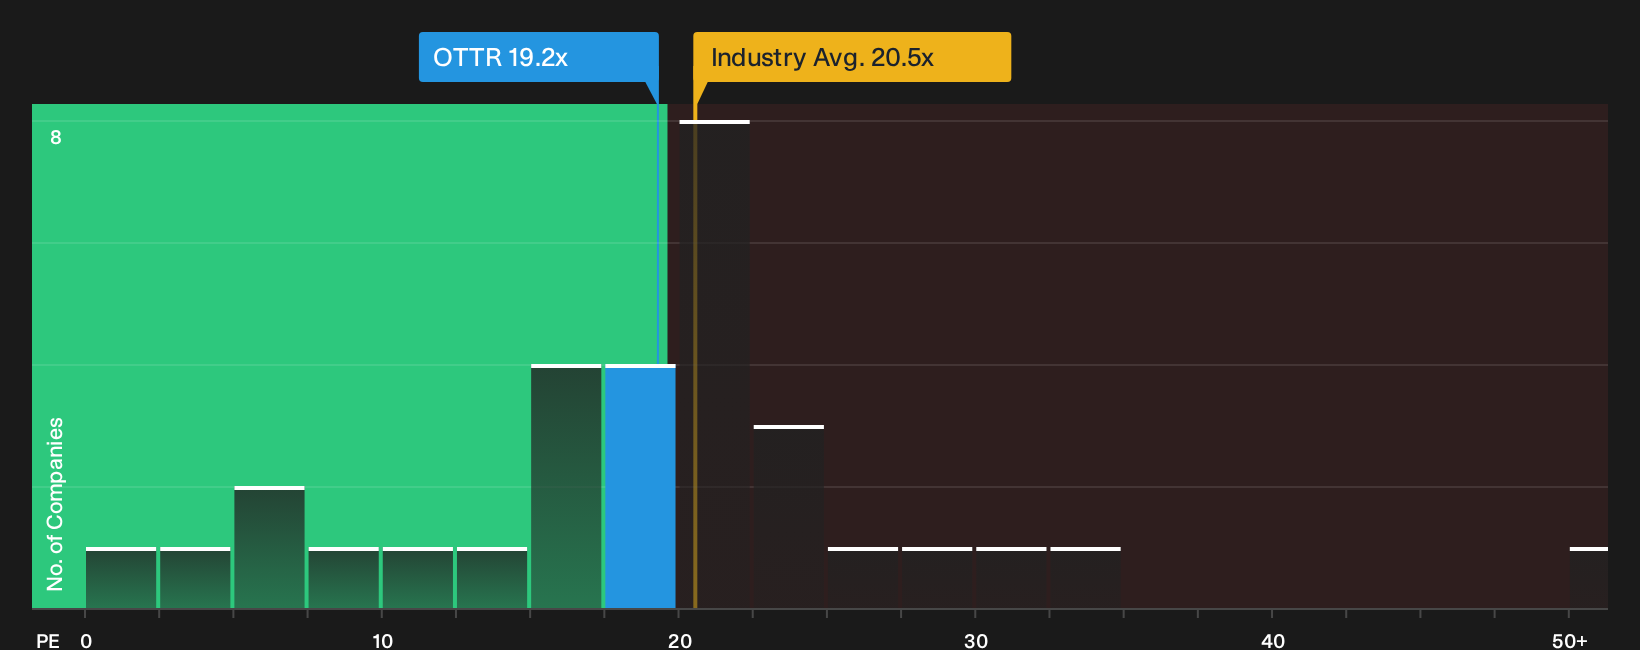The height and width of the screenshot is (650, 1640).
Task: Select the histogram bar at PE 12.5-15
Action: 492,578
